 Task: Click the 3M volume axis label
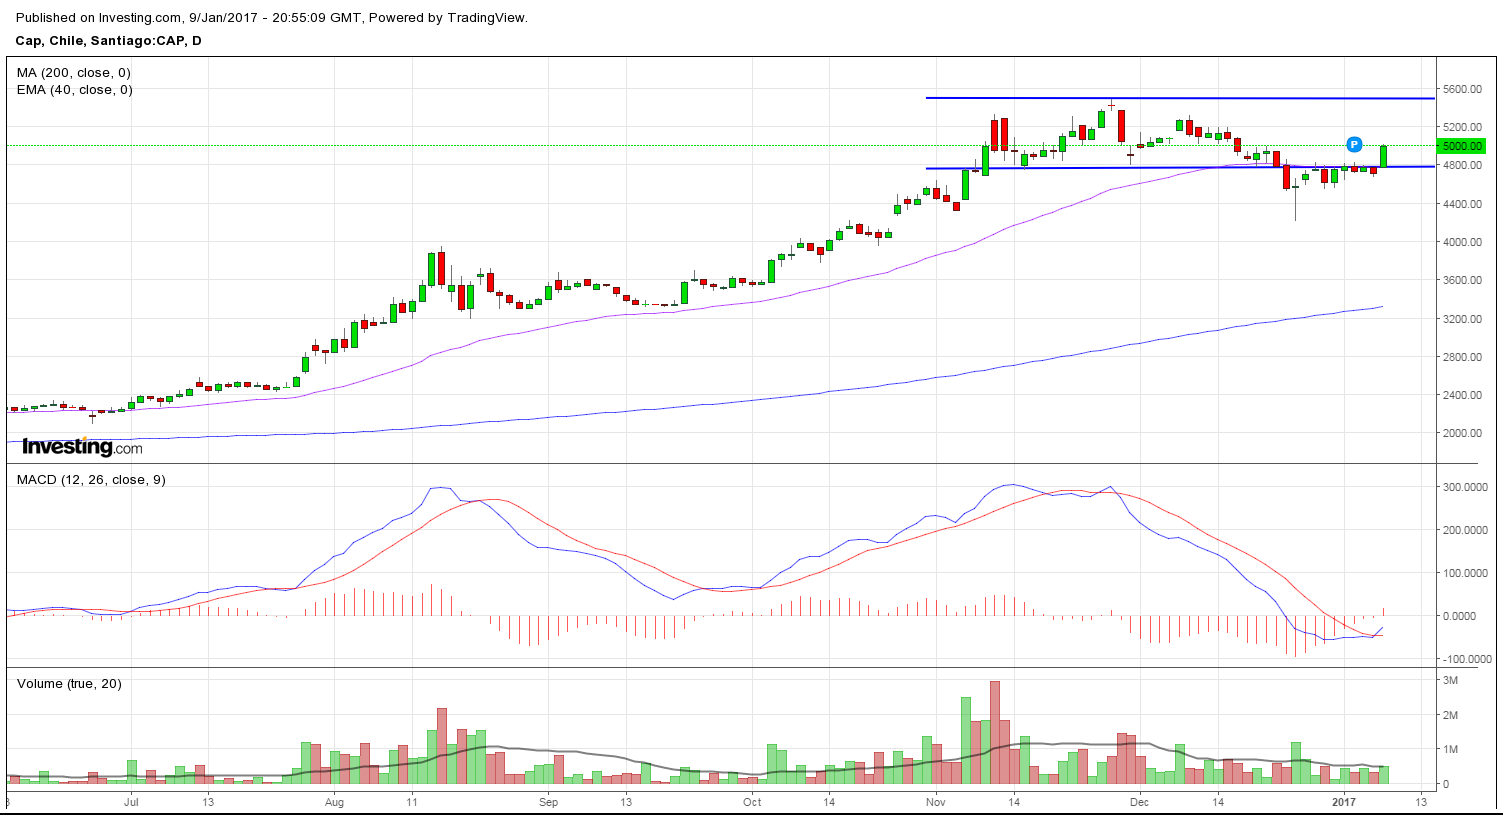pos(1451,680)
